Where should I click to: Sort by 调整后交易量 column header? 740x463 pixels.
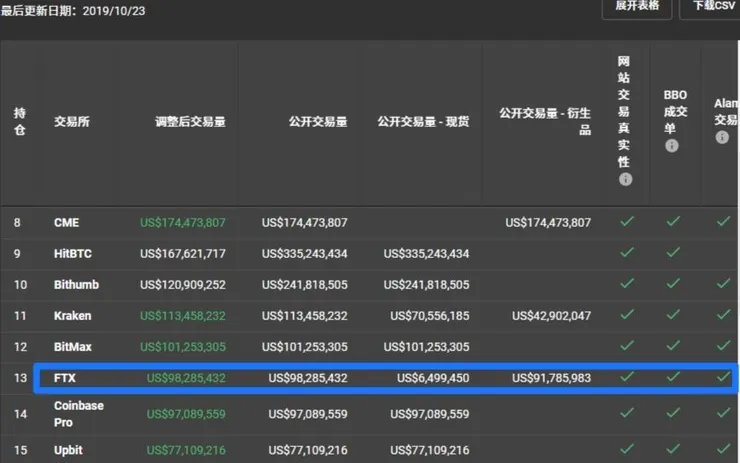190,122
